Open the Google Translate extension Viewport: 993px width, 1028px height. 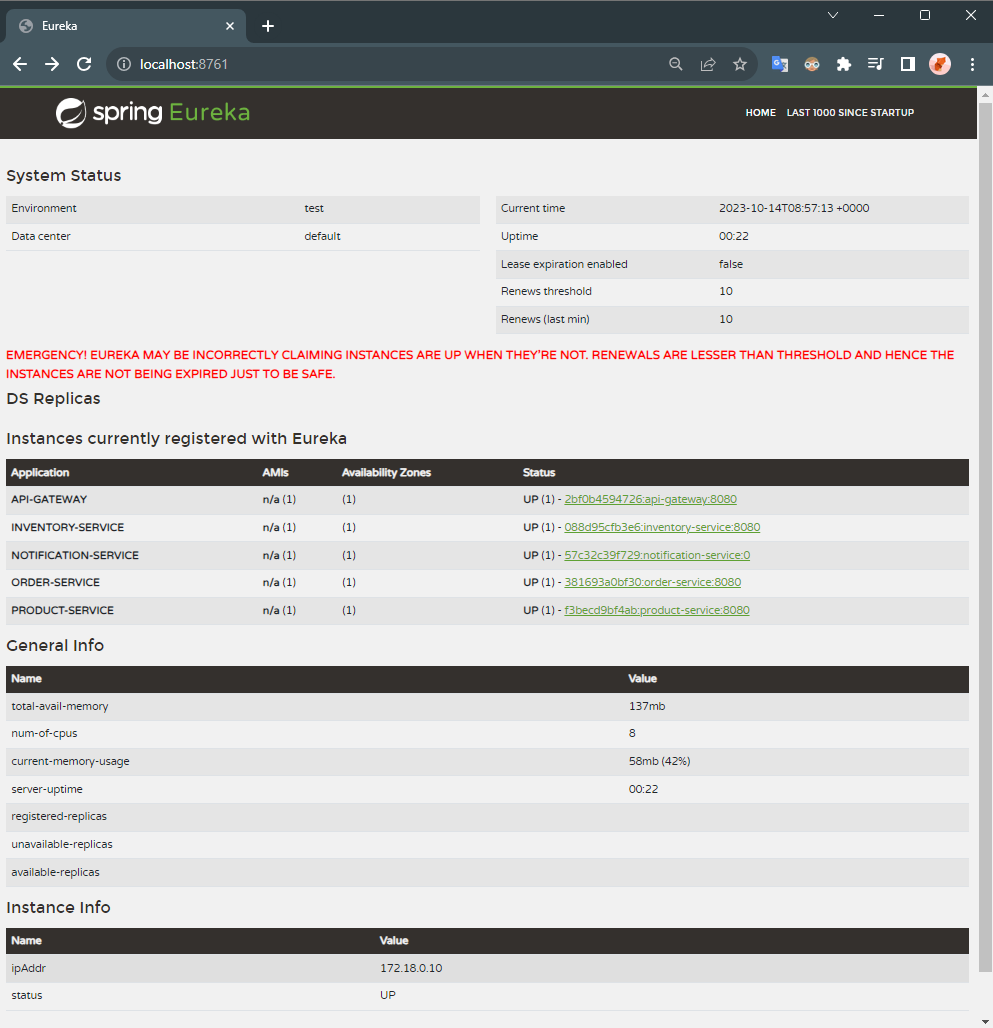point(780,64)
